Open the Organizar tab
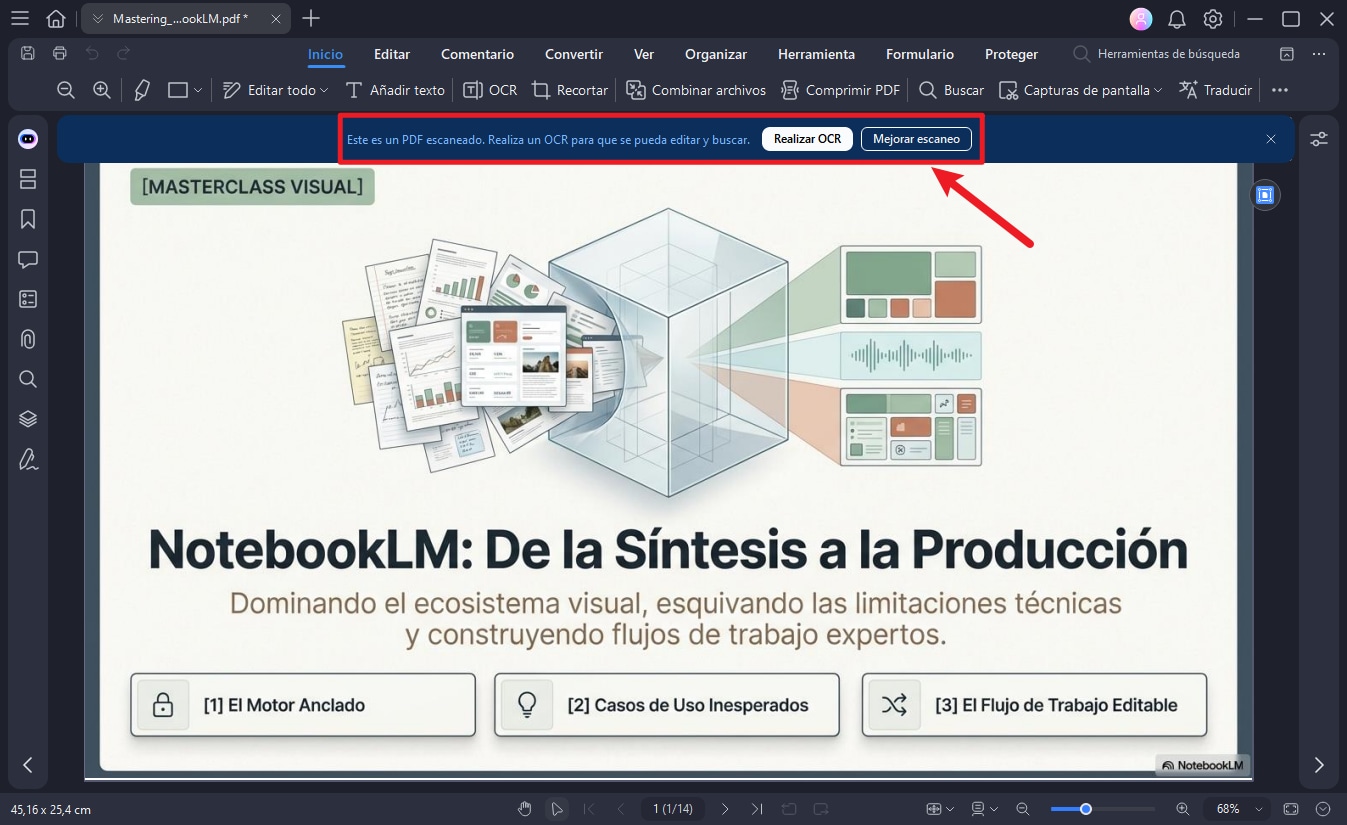Viewport: 1347px width, 825px height. (x=716, y=54)
